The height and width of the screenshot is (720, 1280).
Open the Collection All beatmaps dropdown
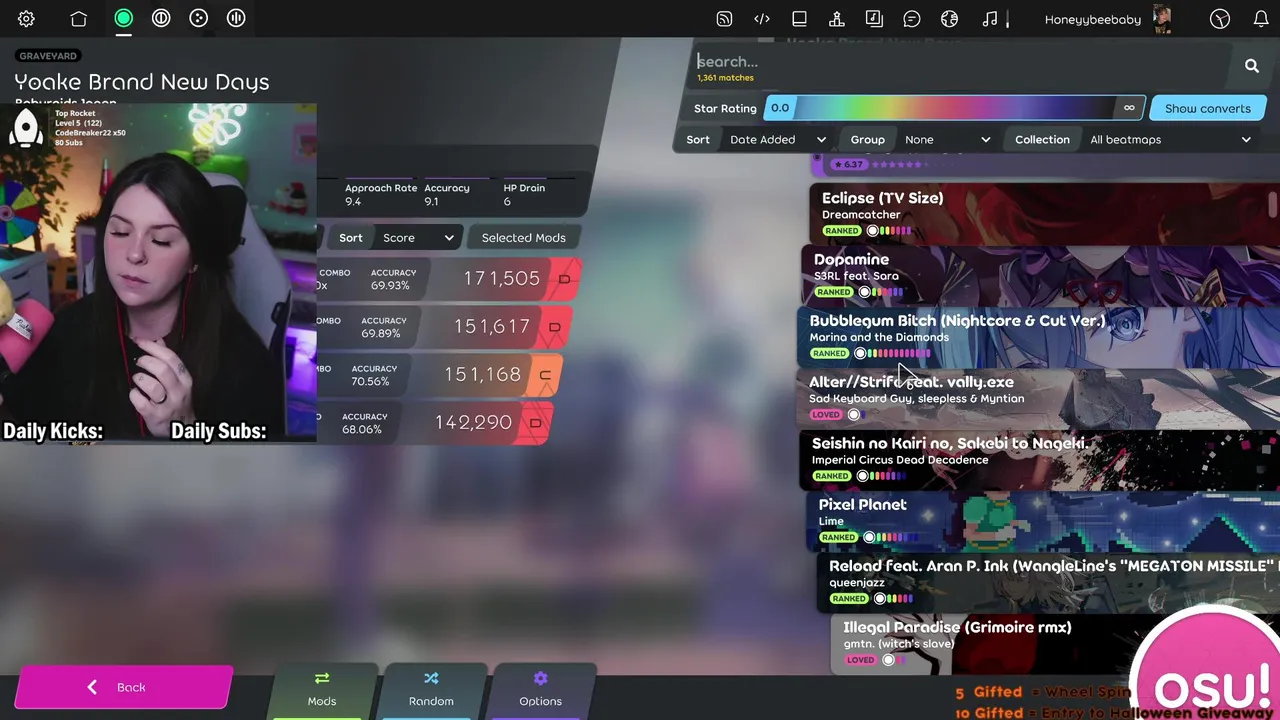1170,140
